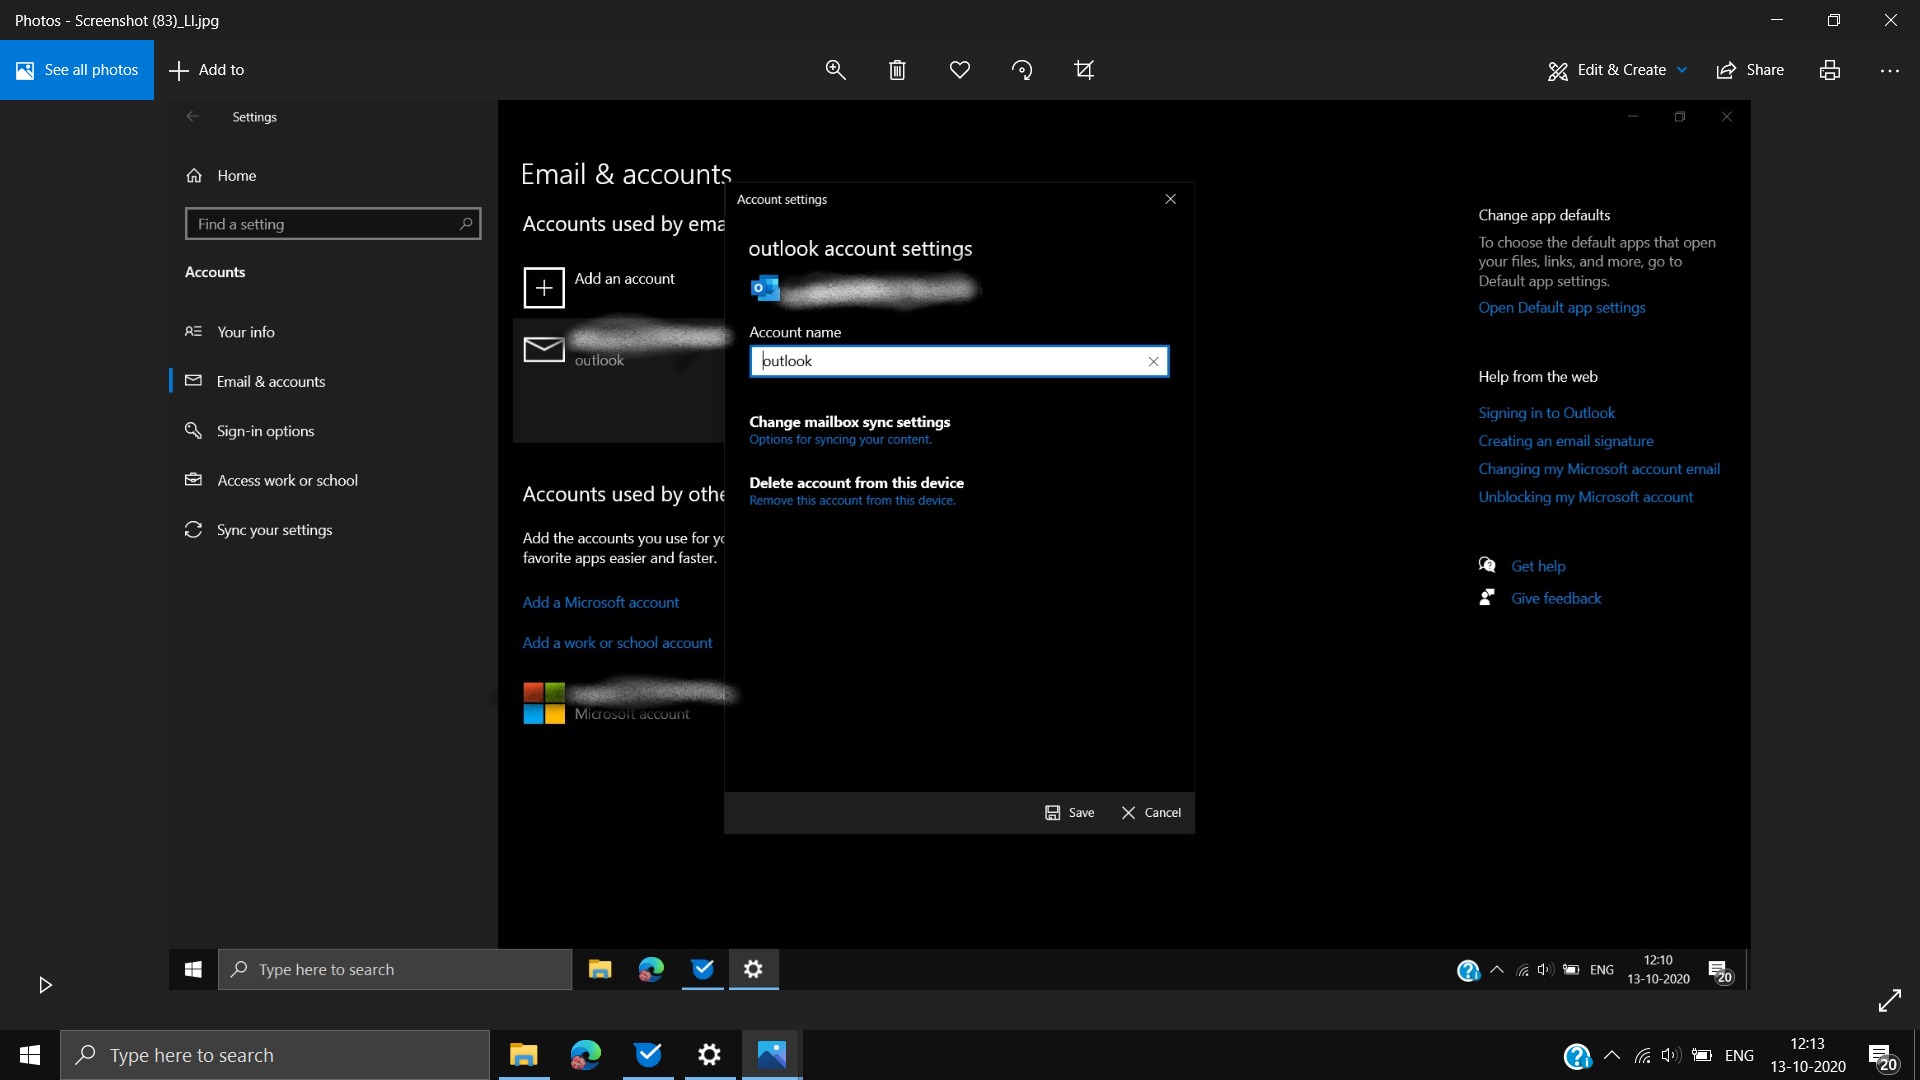
Task: Cancel the account settings dialog
Action: [1151, 813]
